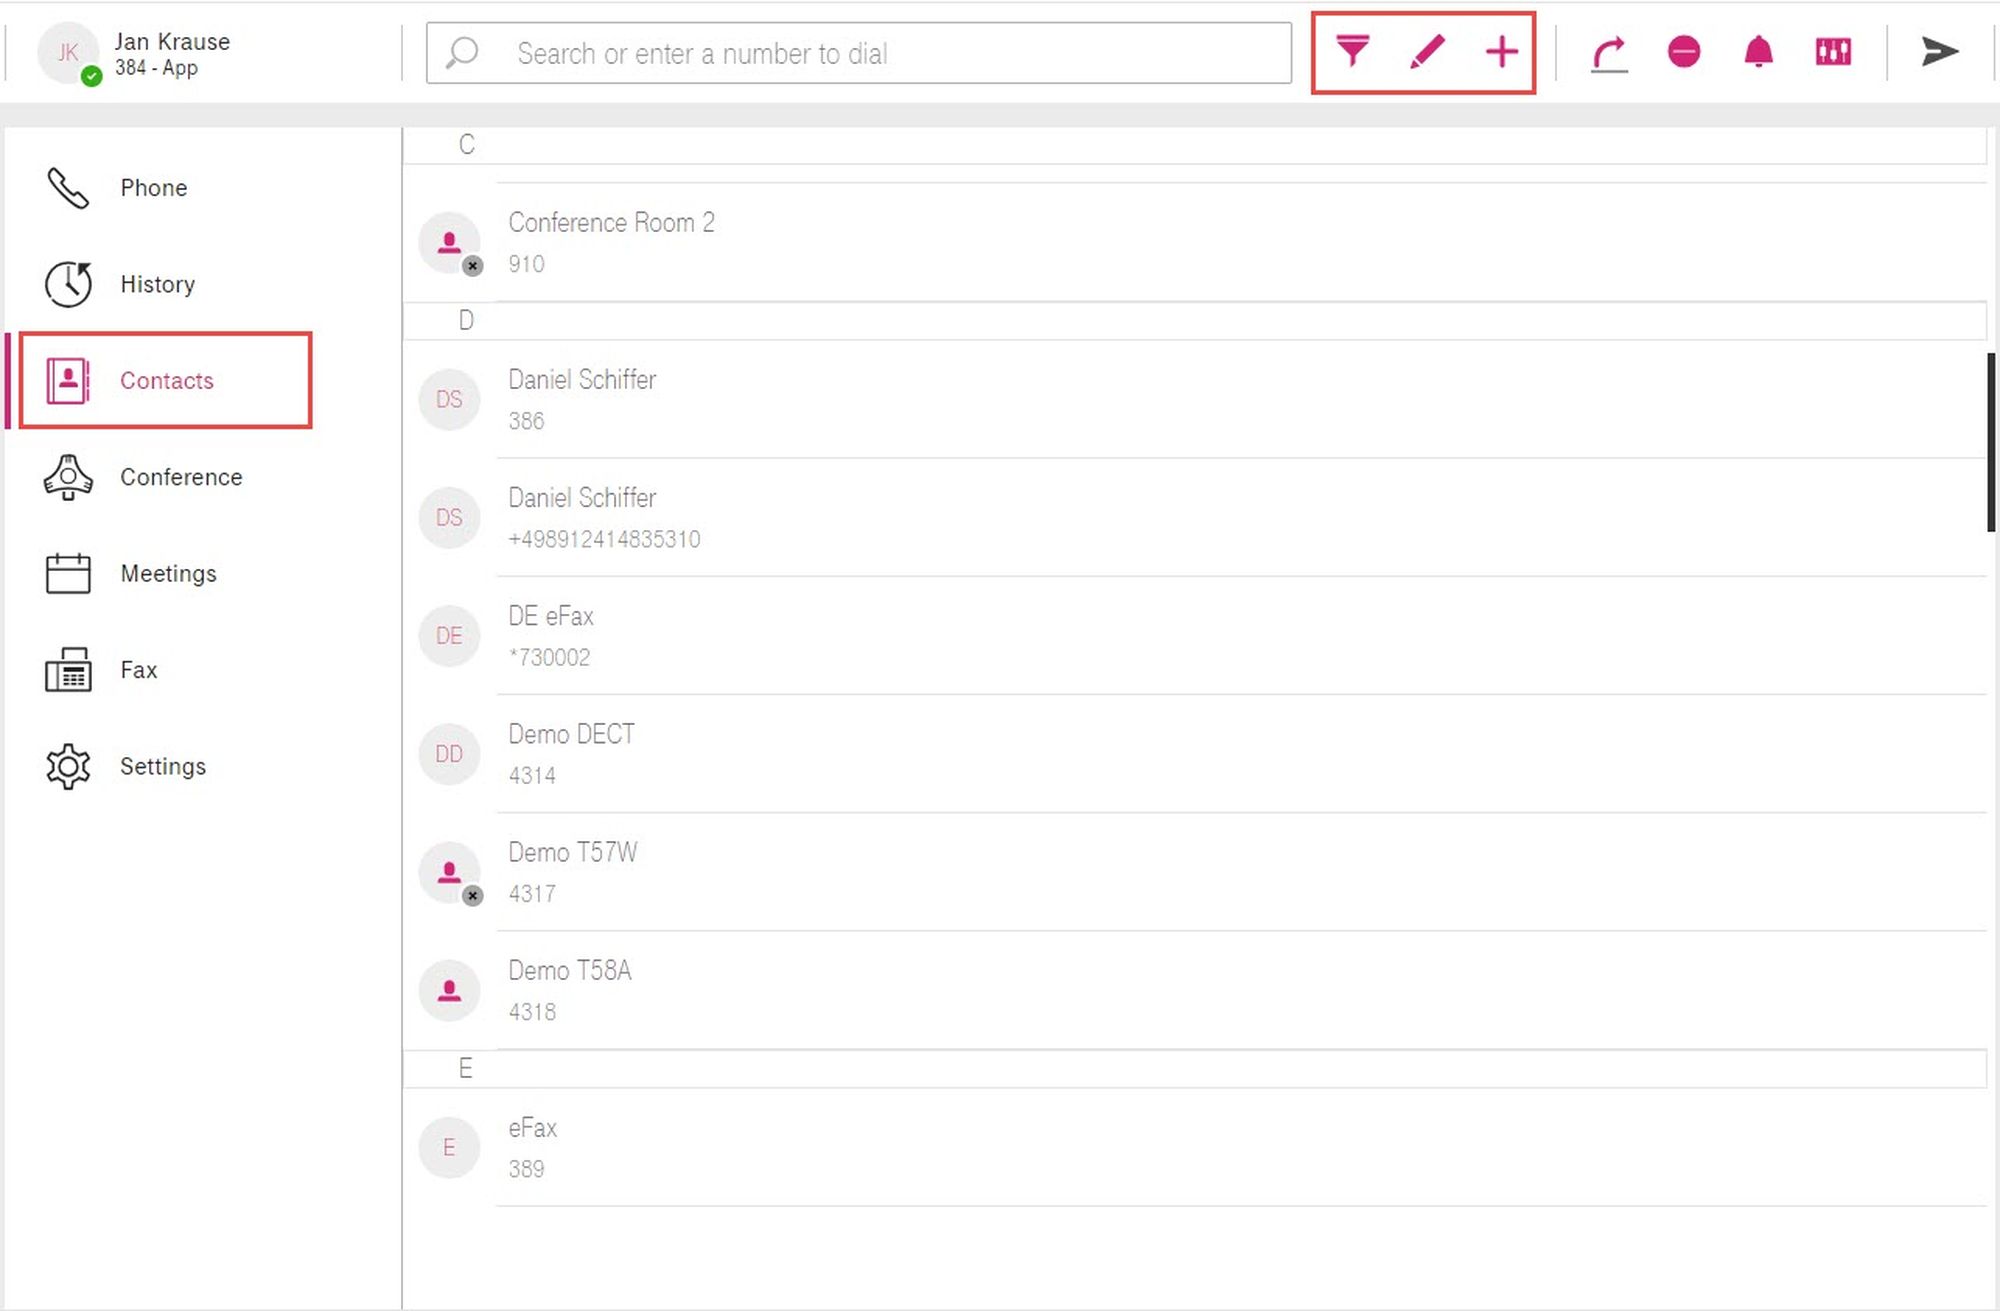Click the paper plane send icon

point(1939,52)
